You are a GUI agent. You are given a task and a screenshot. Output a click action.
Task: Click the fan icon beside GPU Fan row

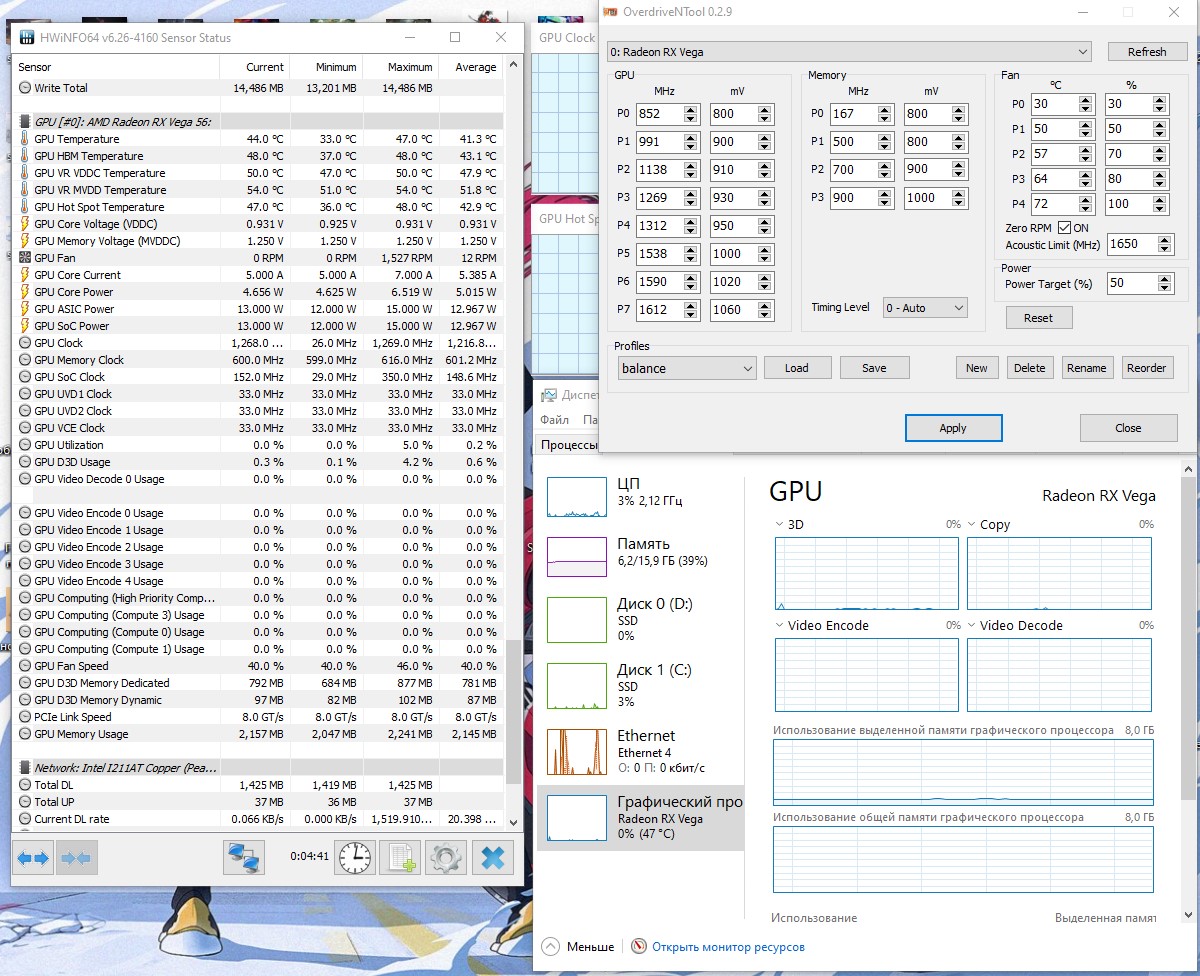tap(25, 258)
